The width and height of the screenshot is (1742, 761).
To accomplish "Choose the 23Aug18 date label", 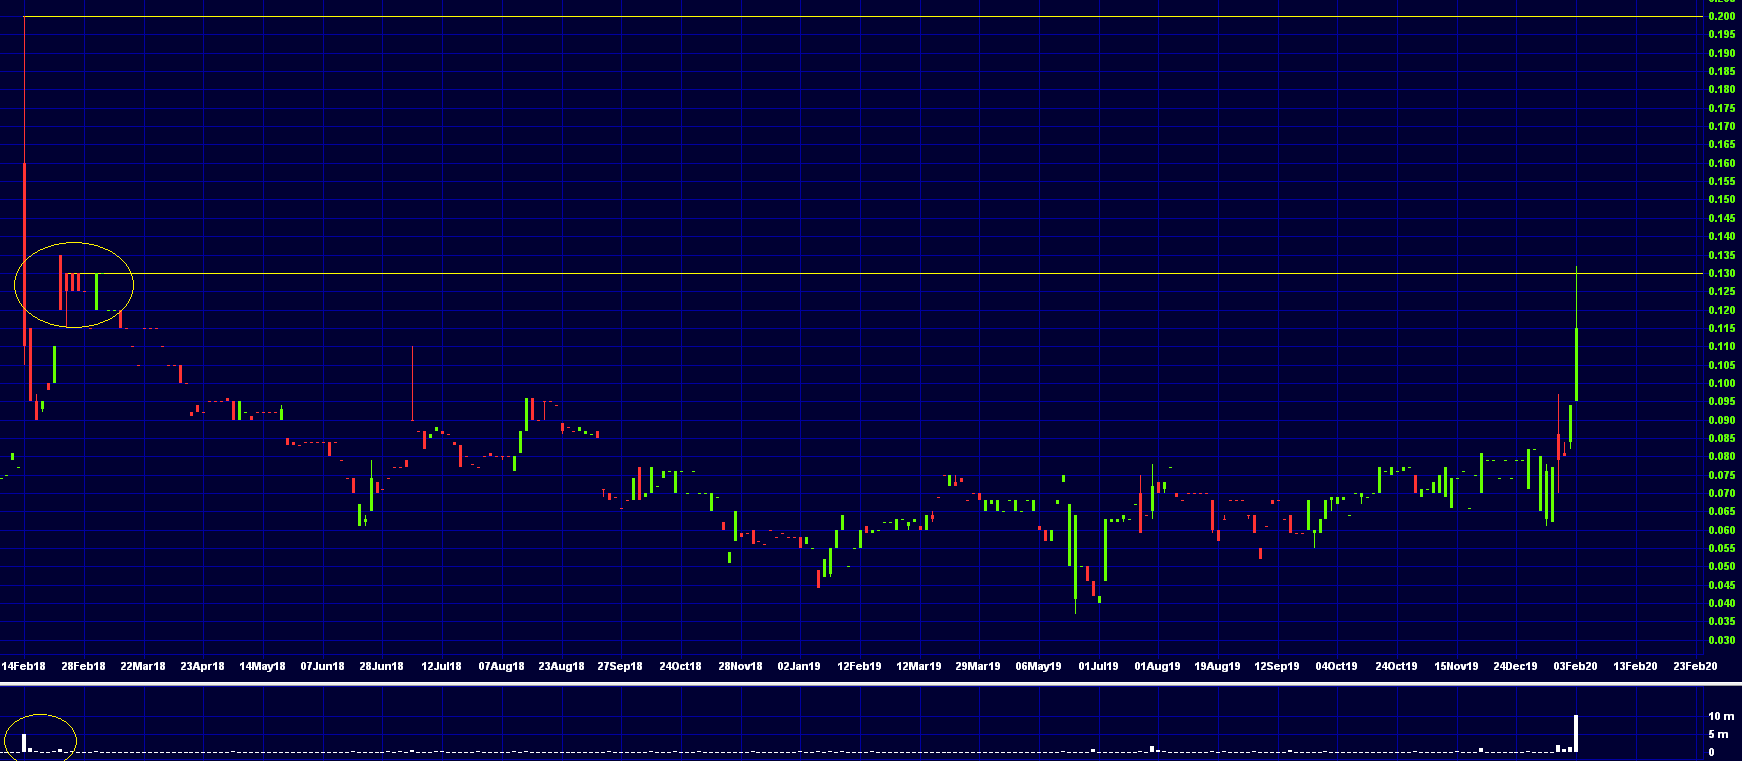I will pos(561,666).
